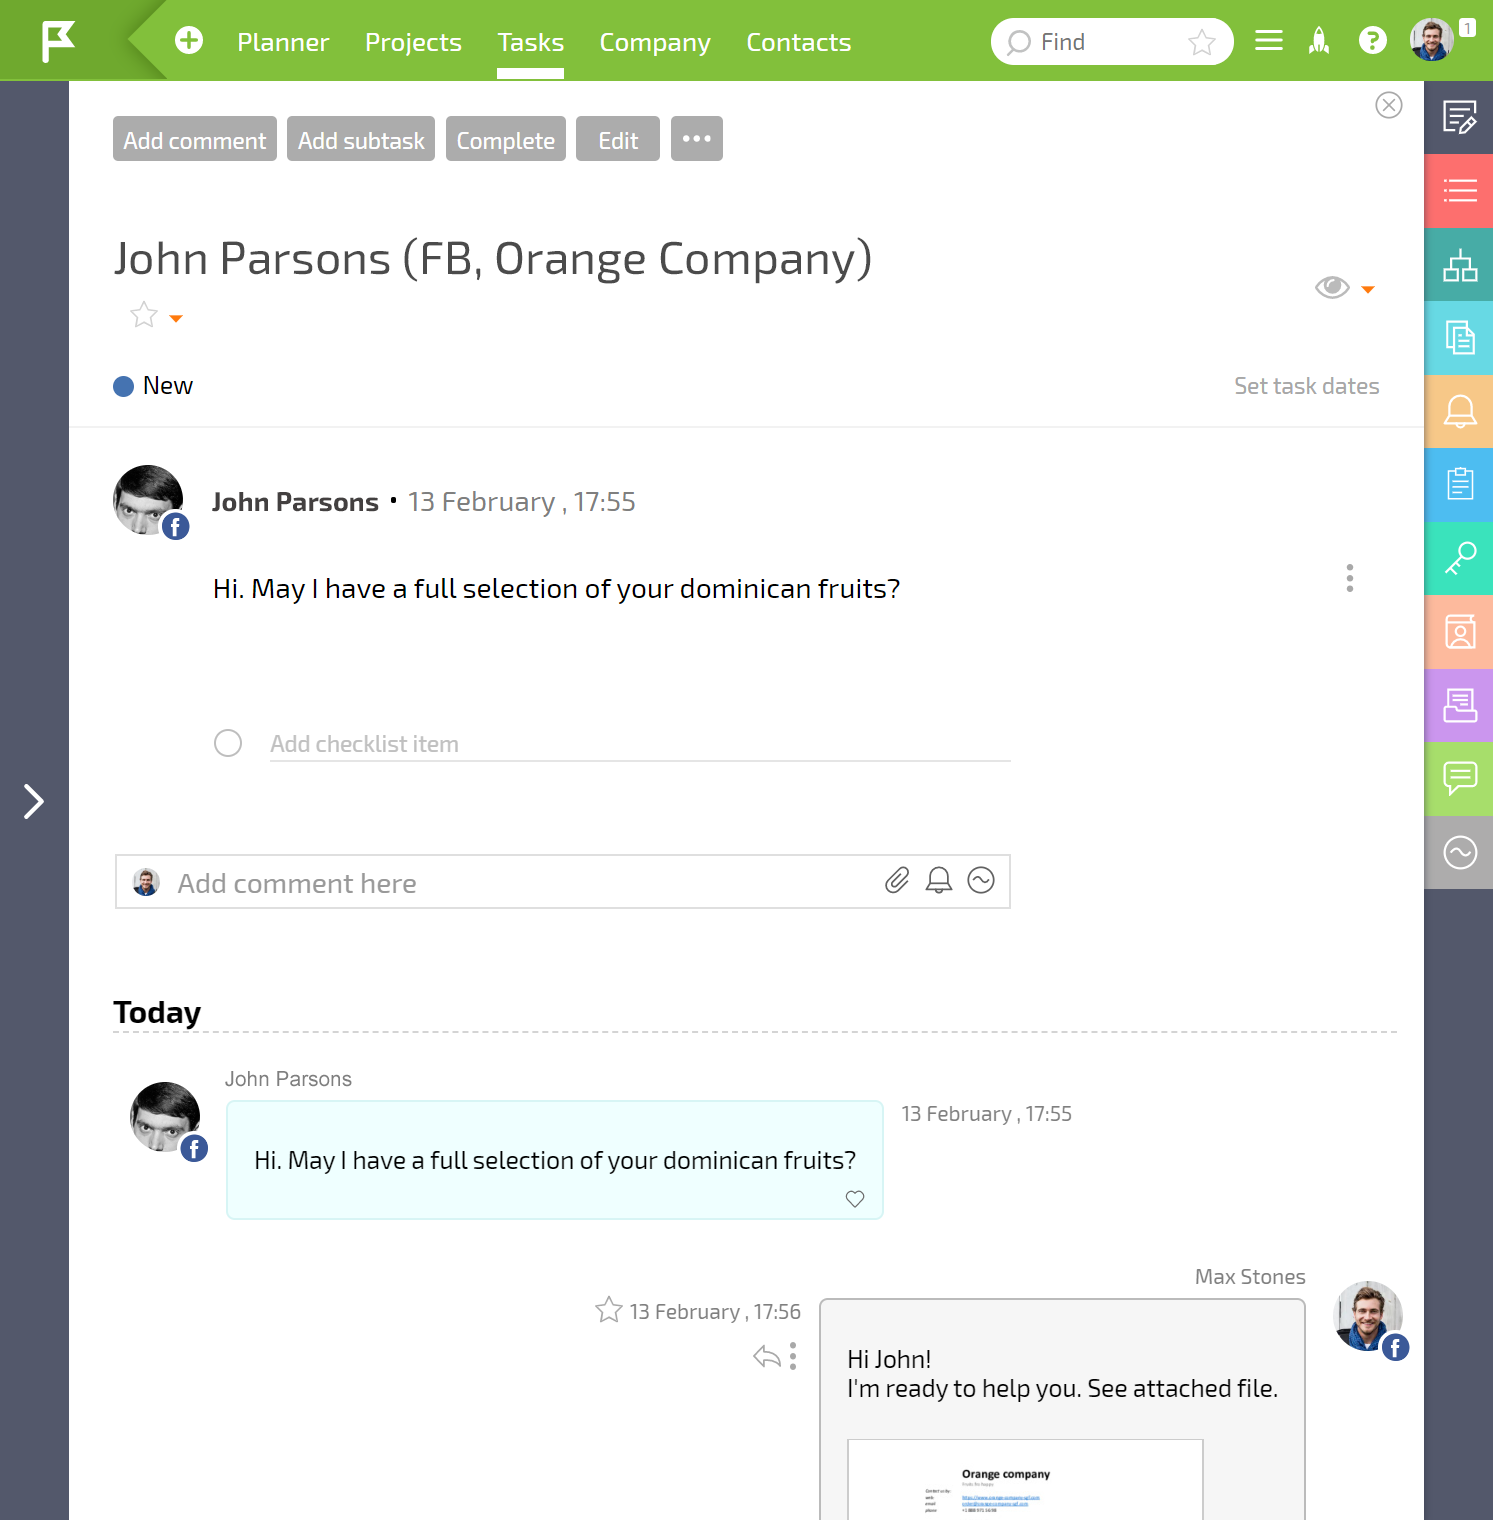The image size is (1493, 1520).
Task: Open the help question mark icon
Action: (1373, 41)
